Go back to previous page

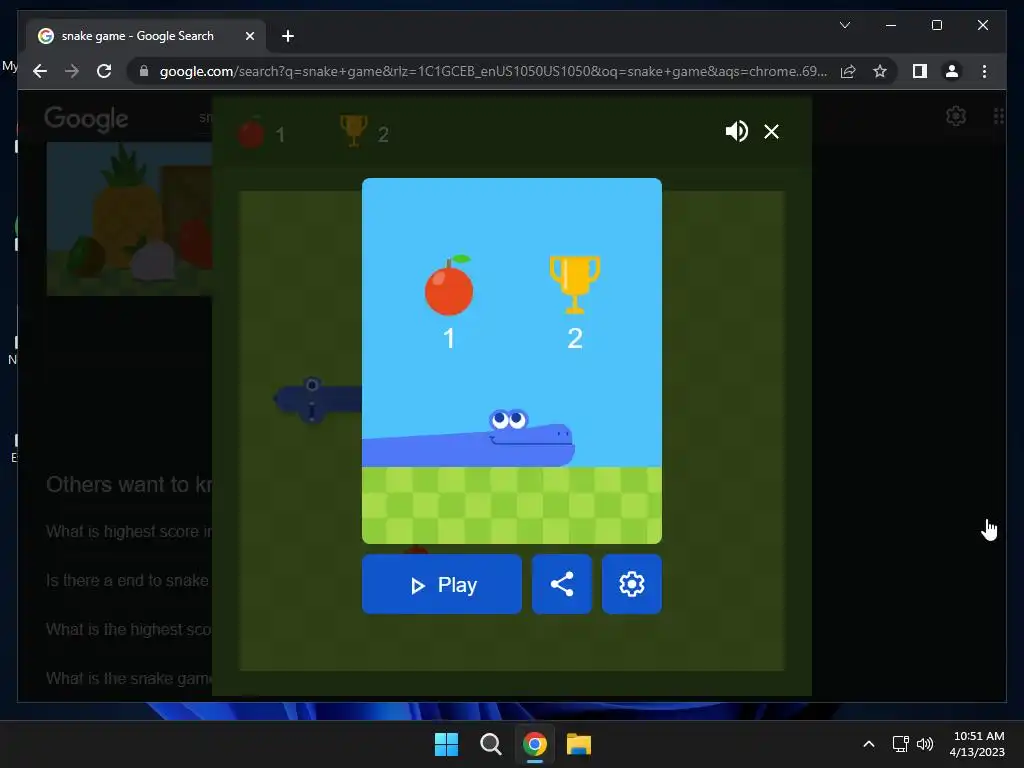[40, 71]
